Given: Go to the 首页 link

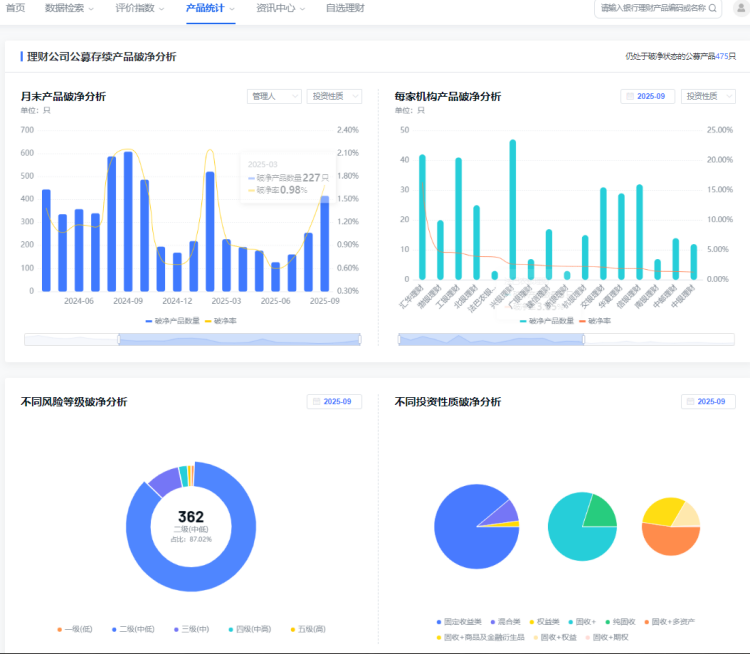Looking at the screenshot, I should click(x=15, y=8).
